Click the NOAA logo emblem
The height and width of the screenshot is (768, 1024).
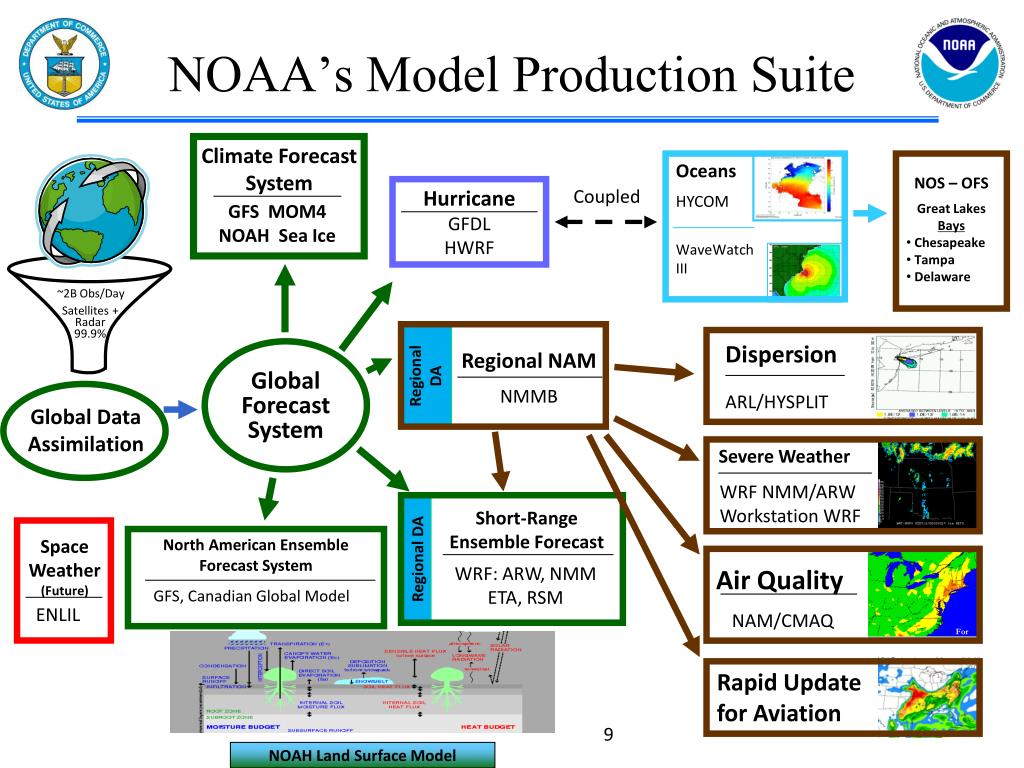[x=959, y=64]
